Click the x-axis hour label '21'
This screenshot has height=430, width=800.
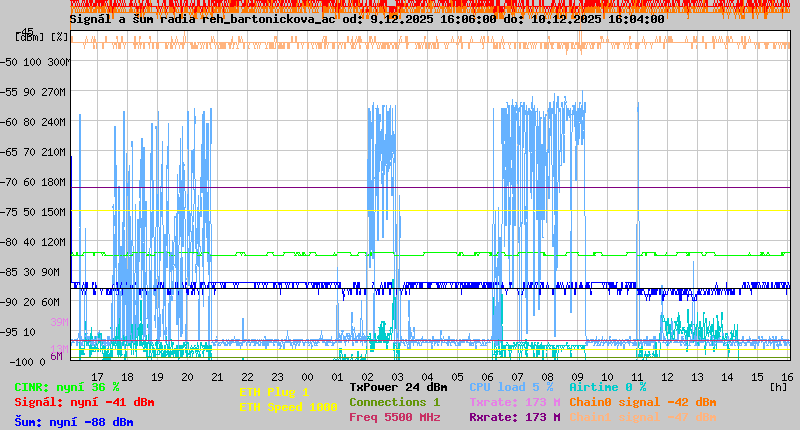(x=217, y=377)
